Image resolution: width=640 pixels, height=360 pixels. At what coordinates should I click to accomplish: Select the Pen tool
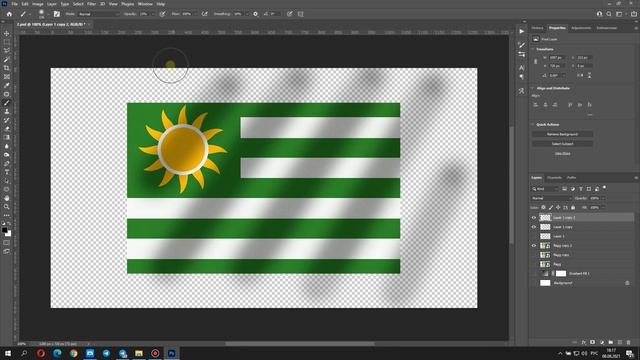7,164
